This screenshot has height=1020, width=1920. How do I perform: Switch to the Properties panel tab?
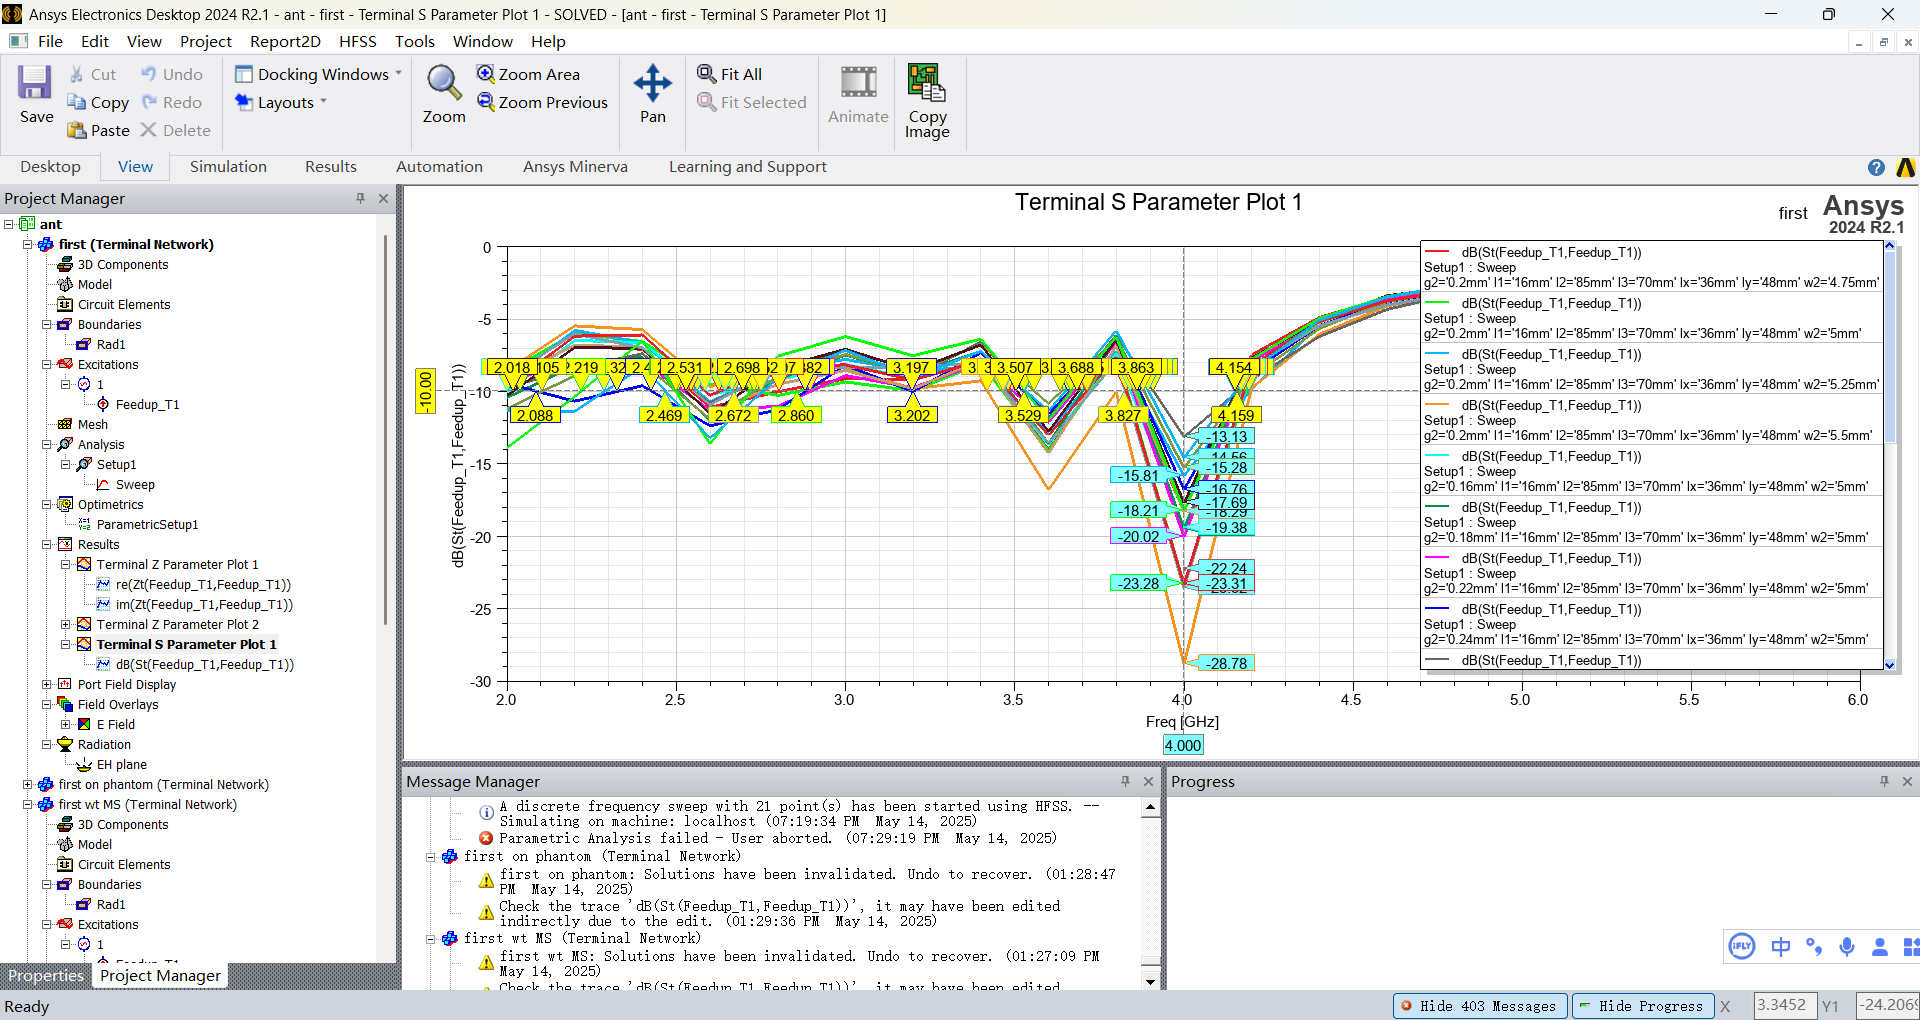tap(46, 976)
